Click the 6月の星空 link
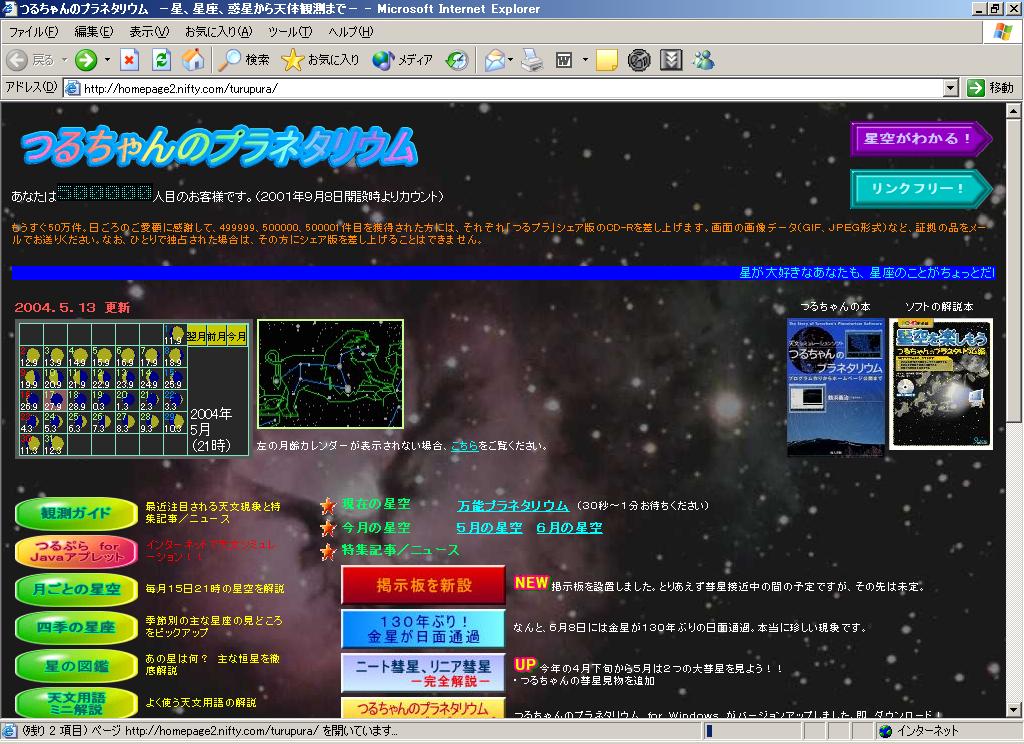1024x744 pixels. (x=569, y=527)
